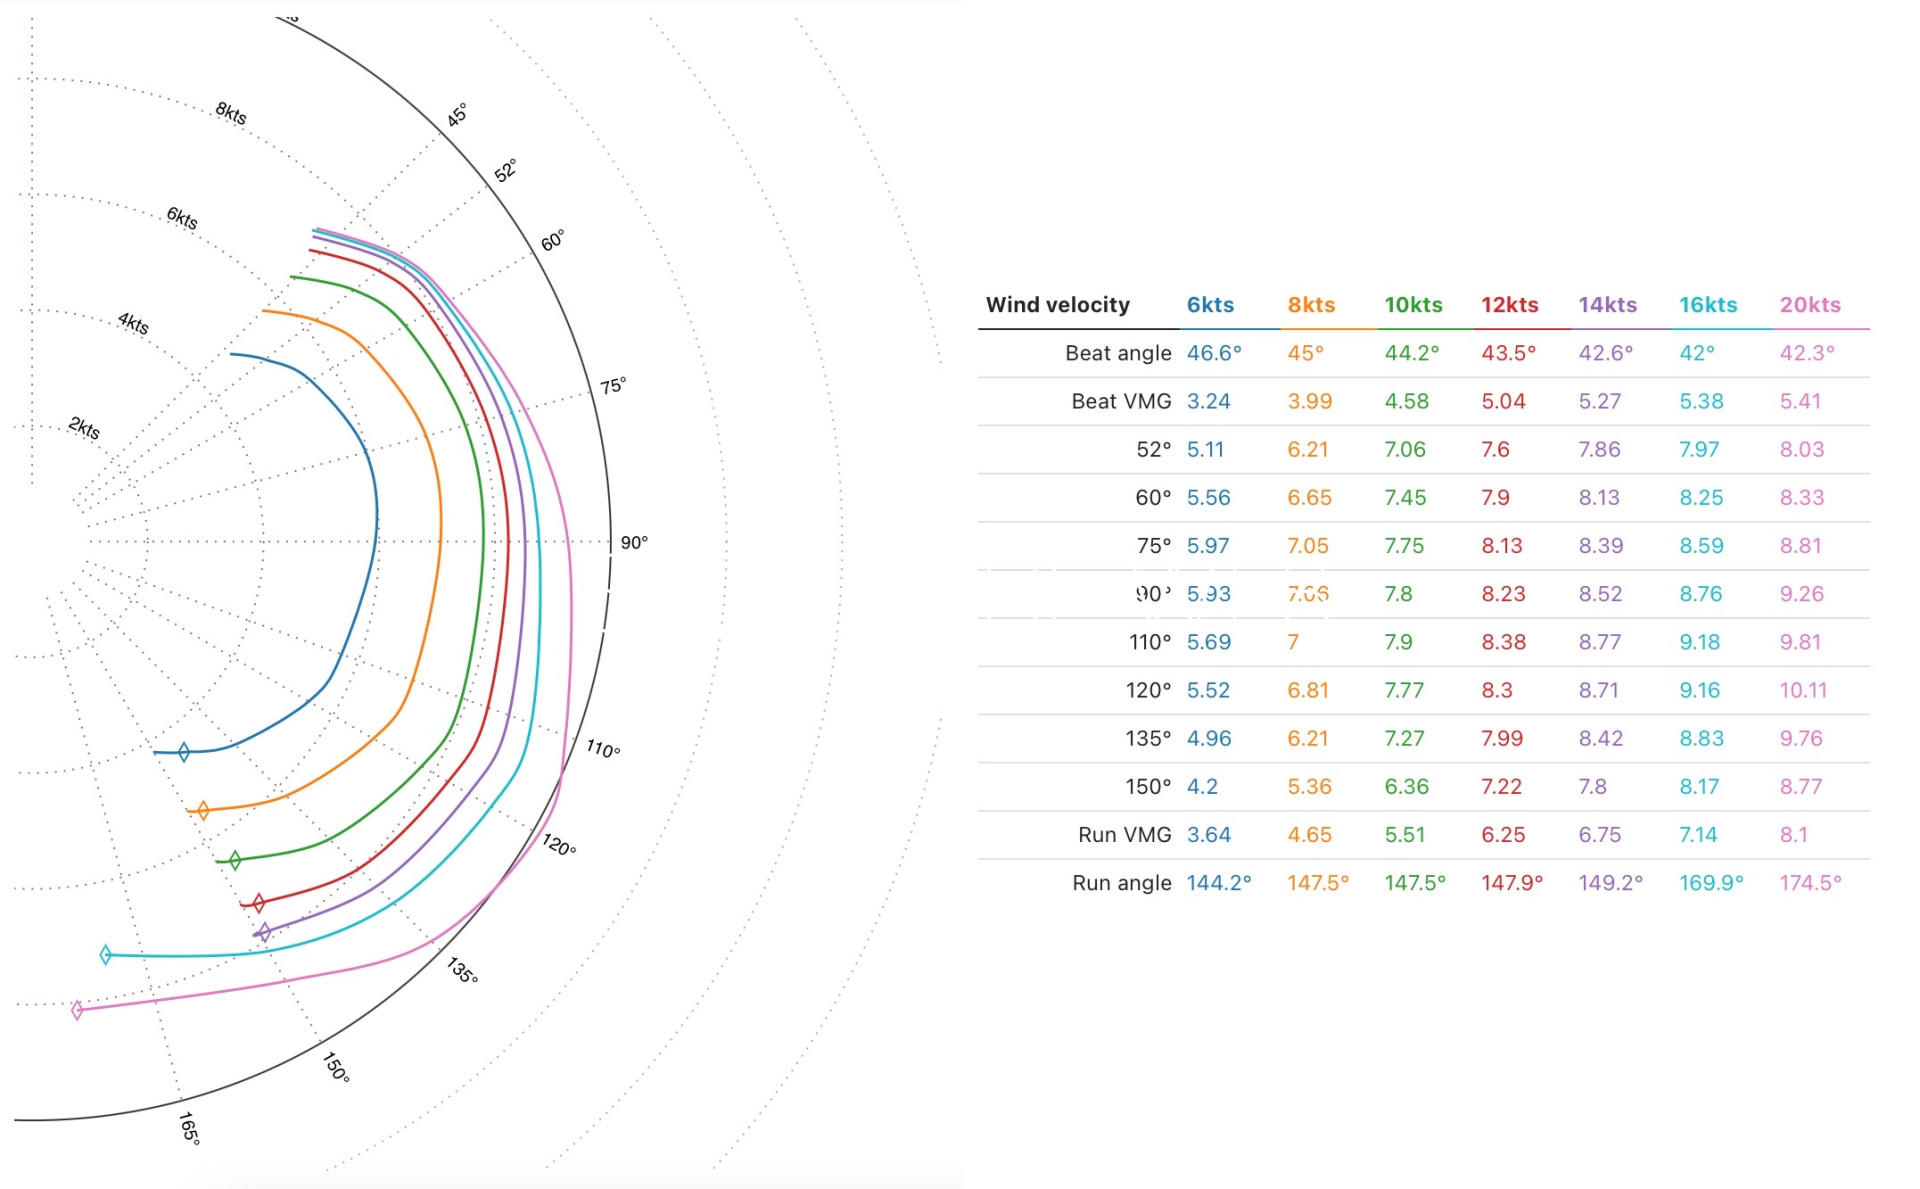Click the 9.18 speed cell
This screenshot has height=1189, width=1920.
coord(1699,642)
